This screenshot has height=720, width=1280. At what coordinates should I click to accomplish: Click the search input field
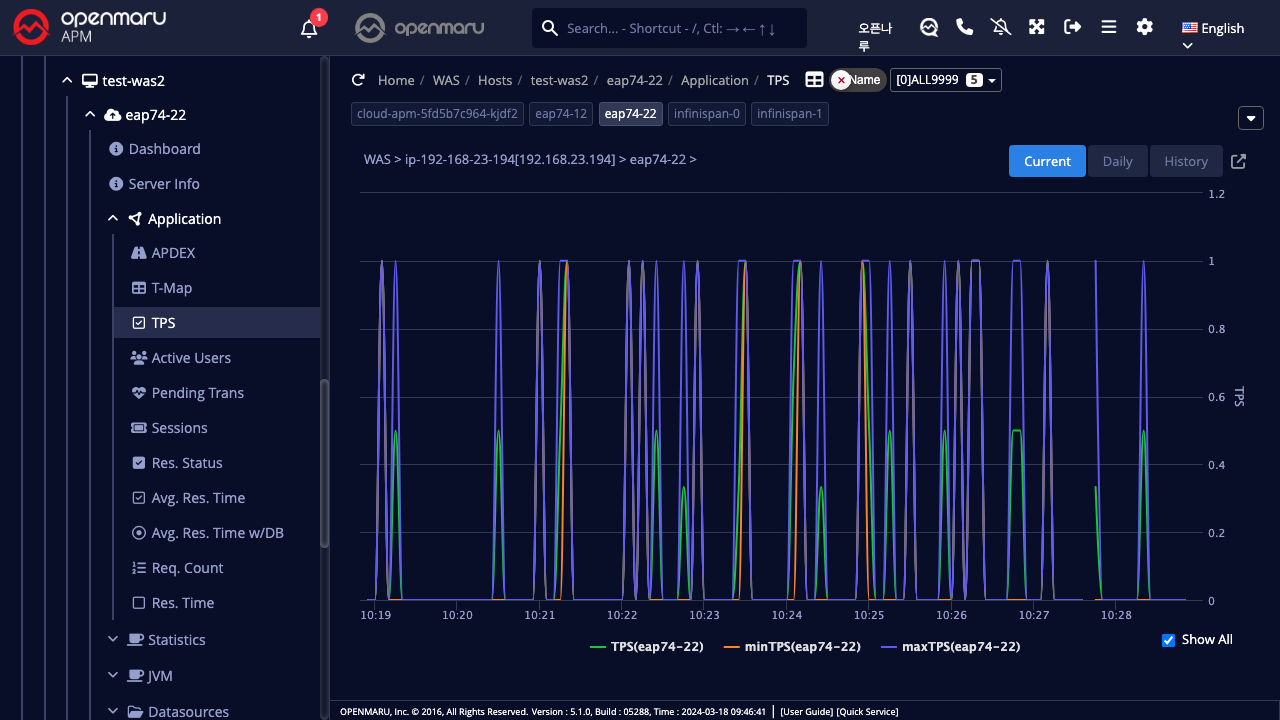pos(680,28)
